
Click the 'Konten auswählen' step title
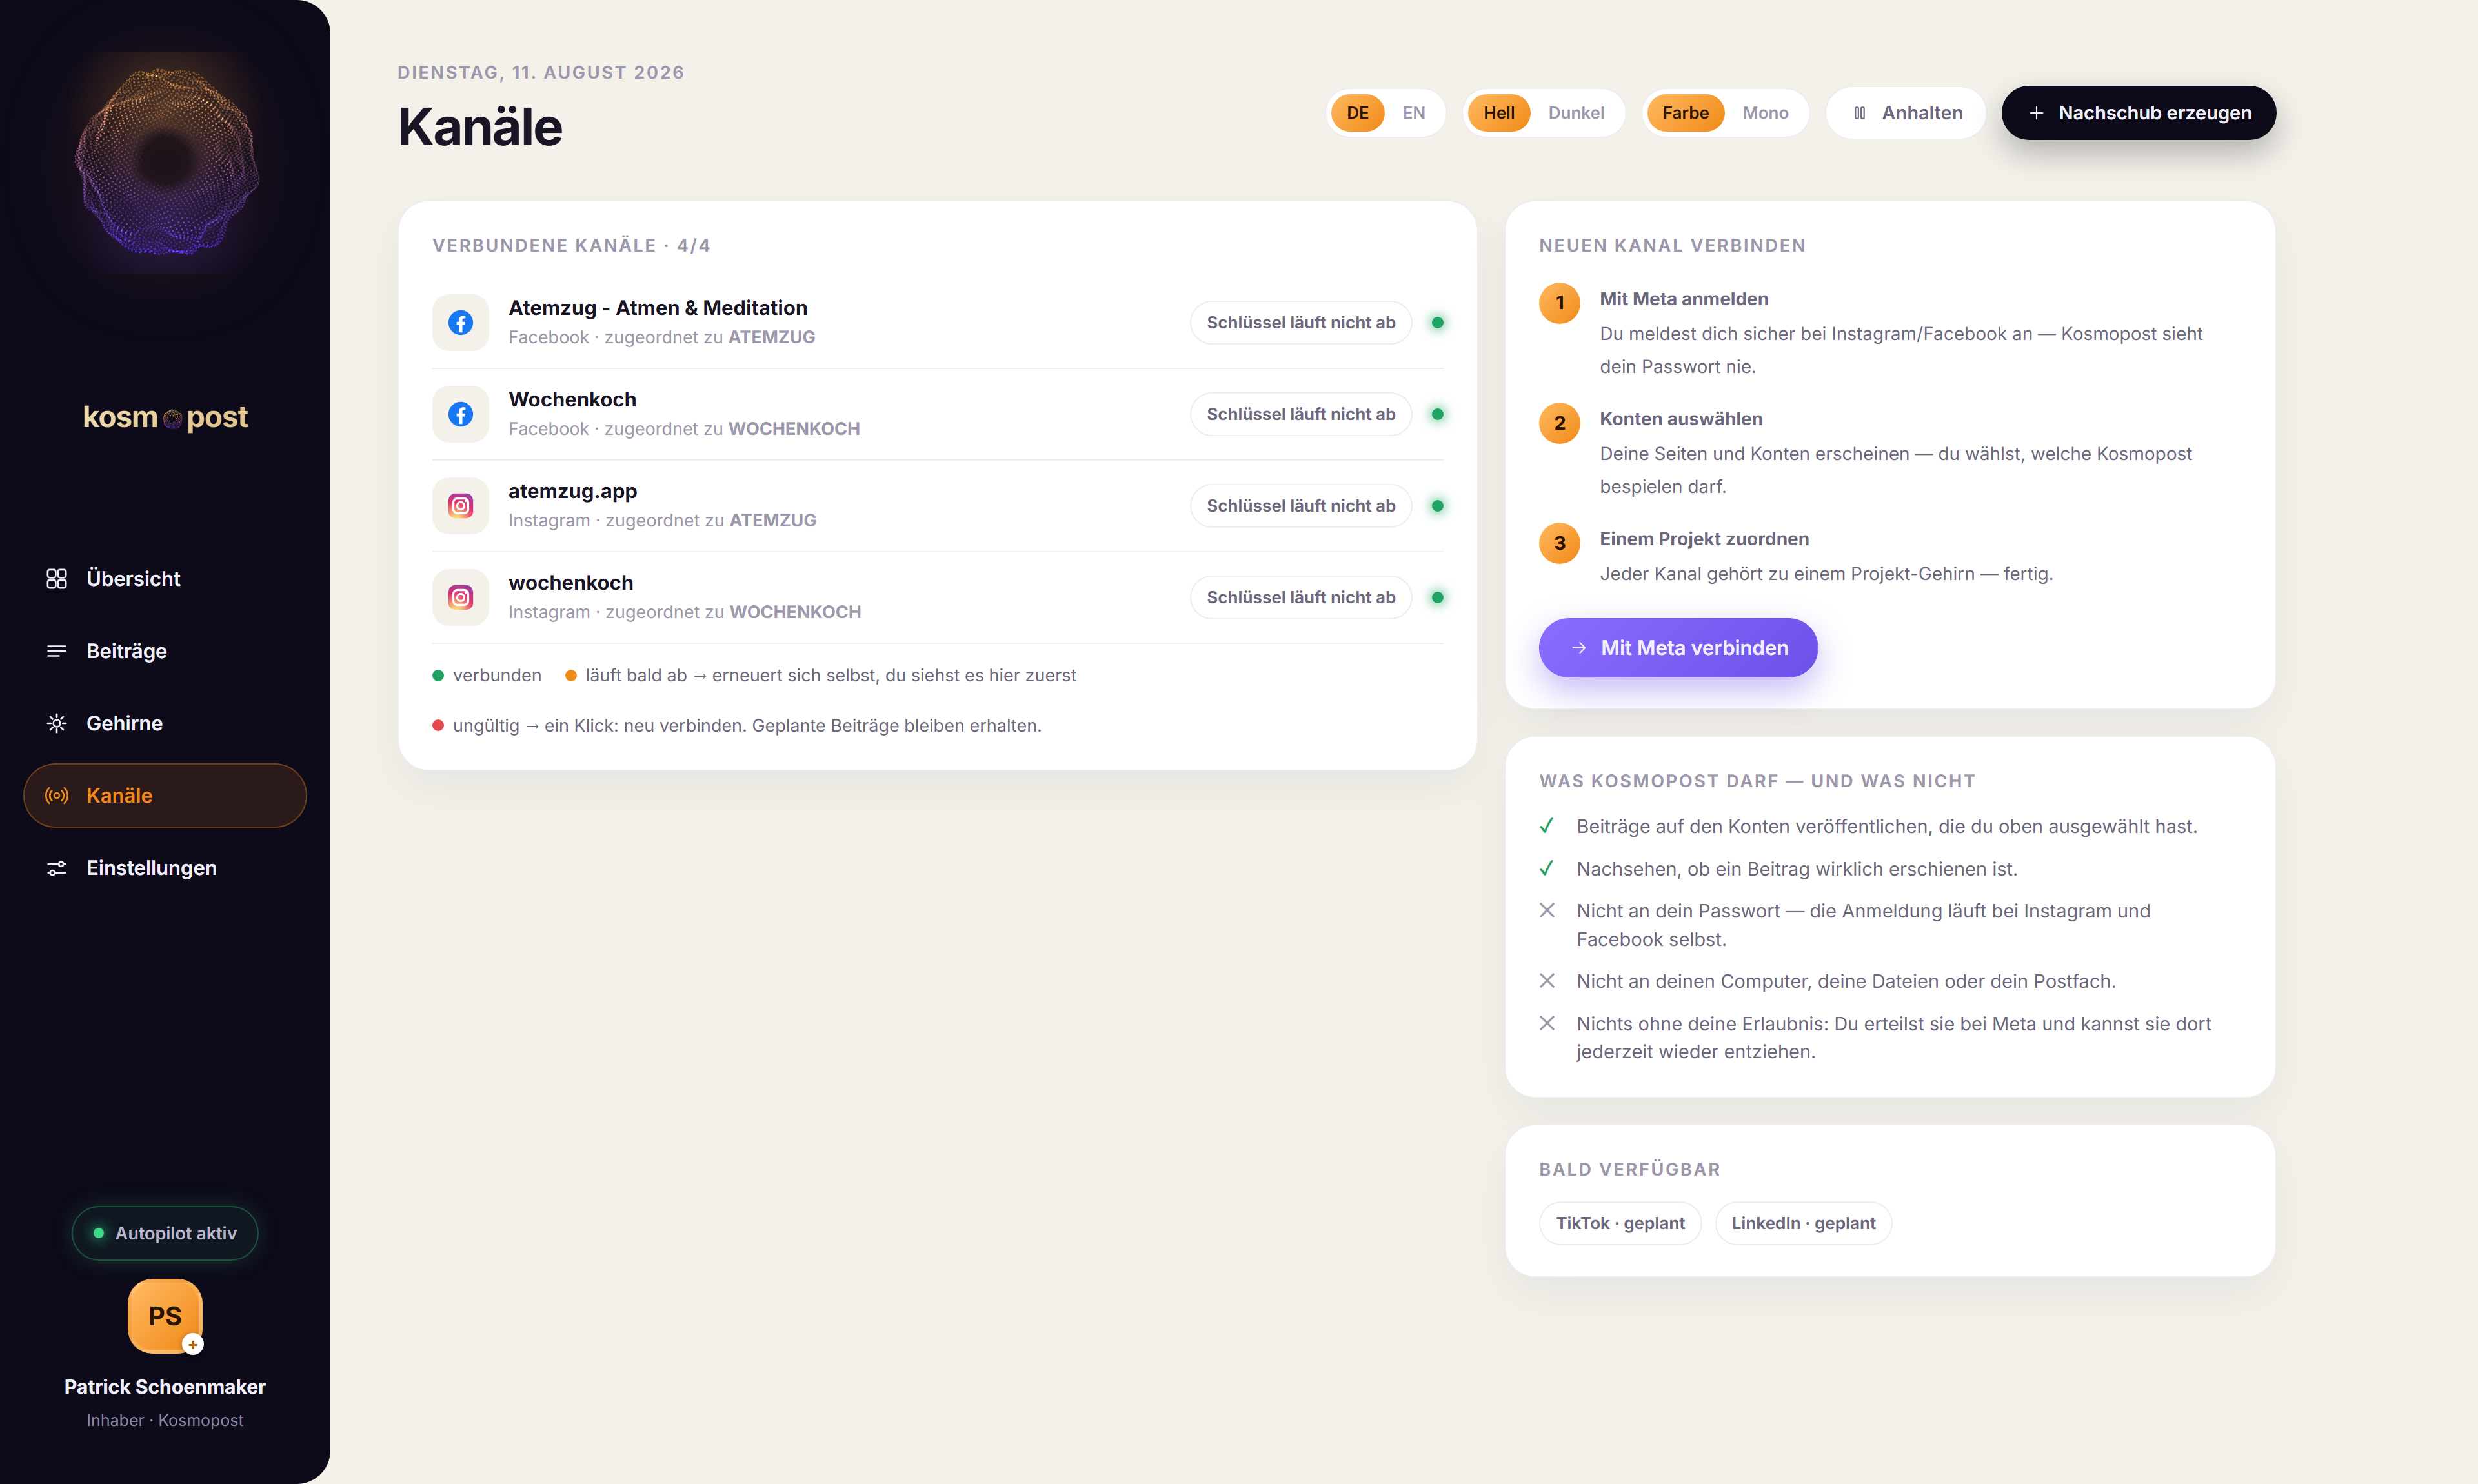pyautogui.click(x=1681, y=419)
